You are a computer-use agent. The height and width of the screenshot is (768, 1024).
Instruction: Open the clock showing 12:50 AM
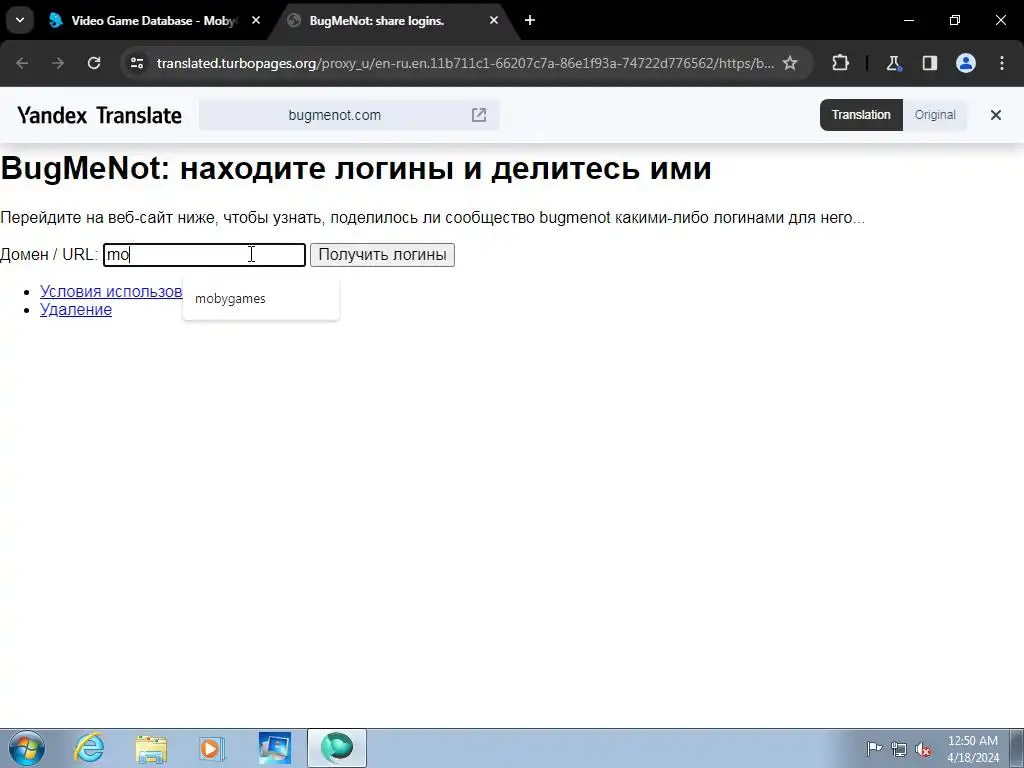pos(973,749)
